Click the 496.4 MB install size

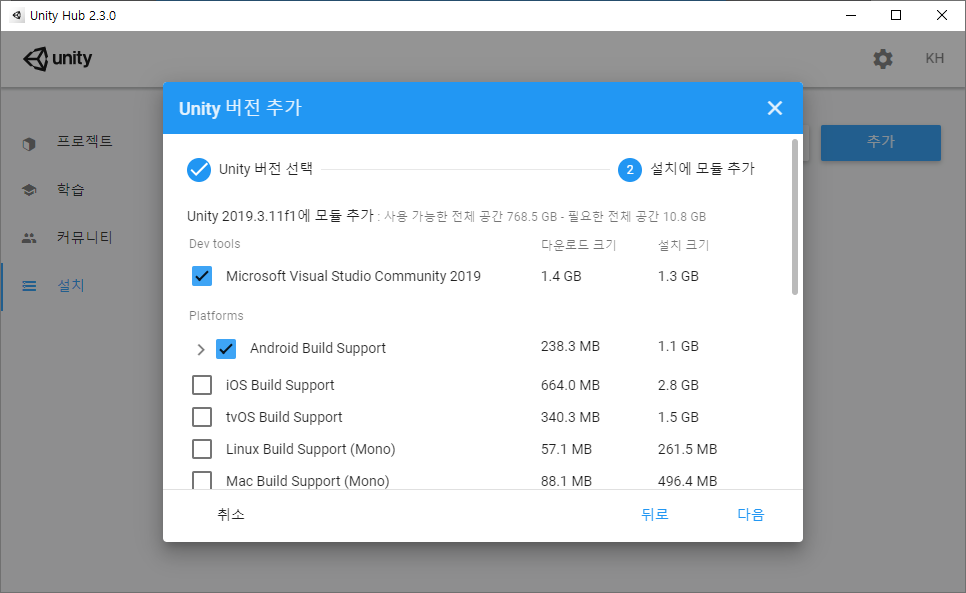coord(687,481)
